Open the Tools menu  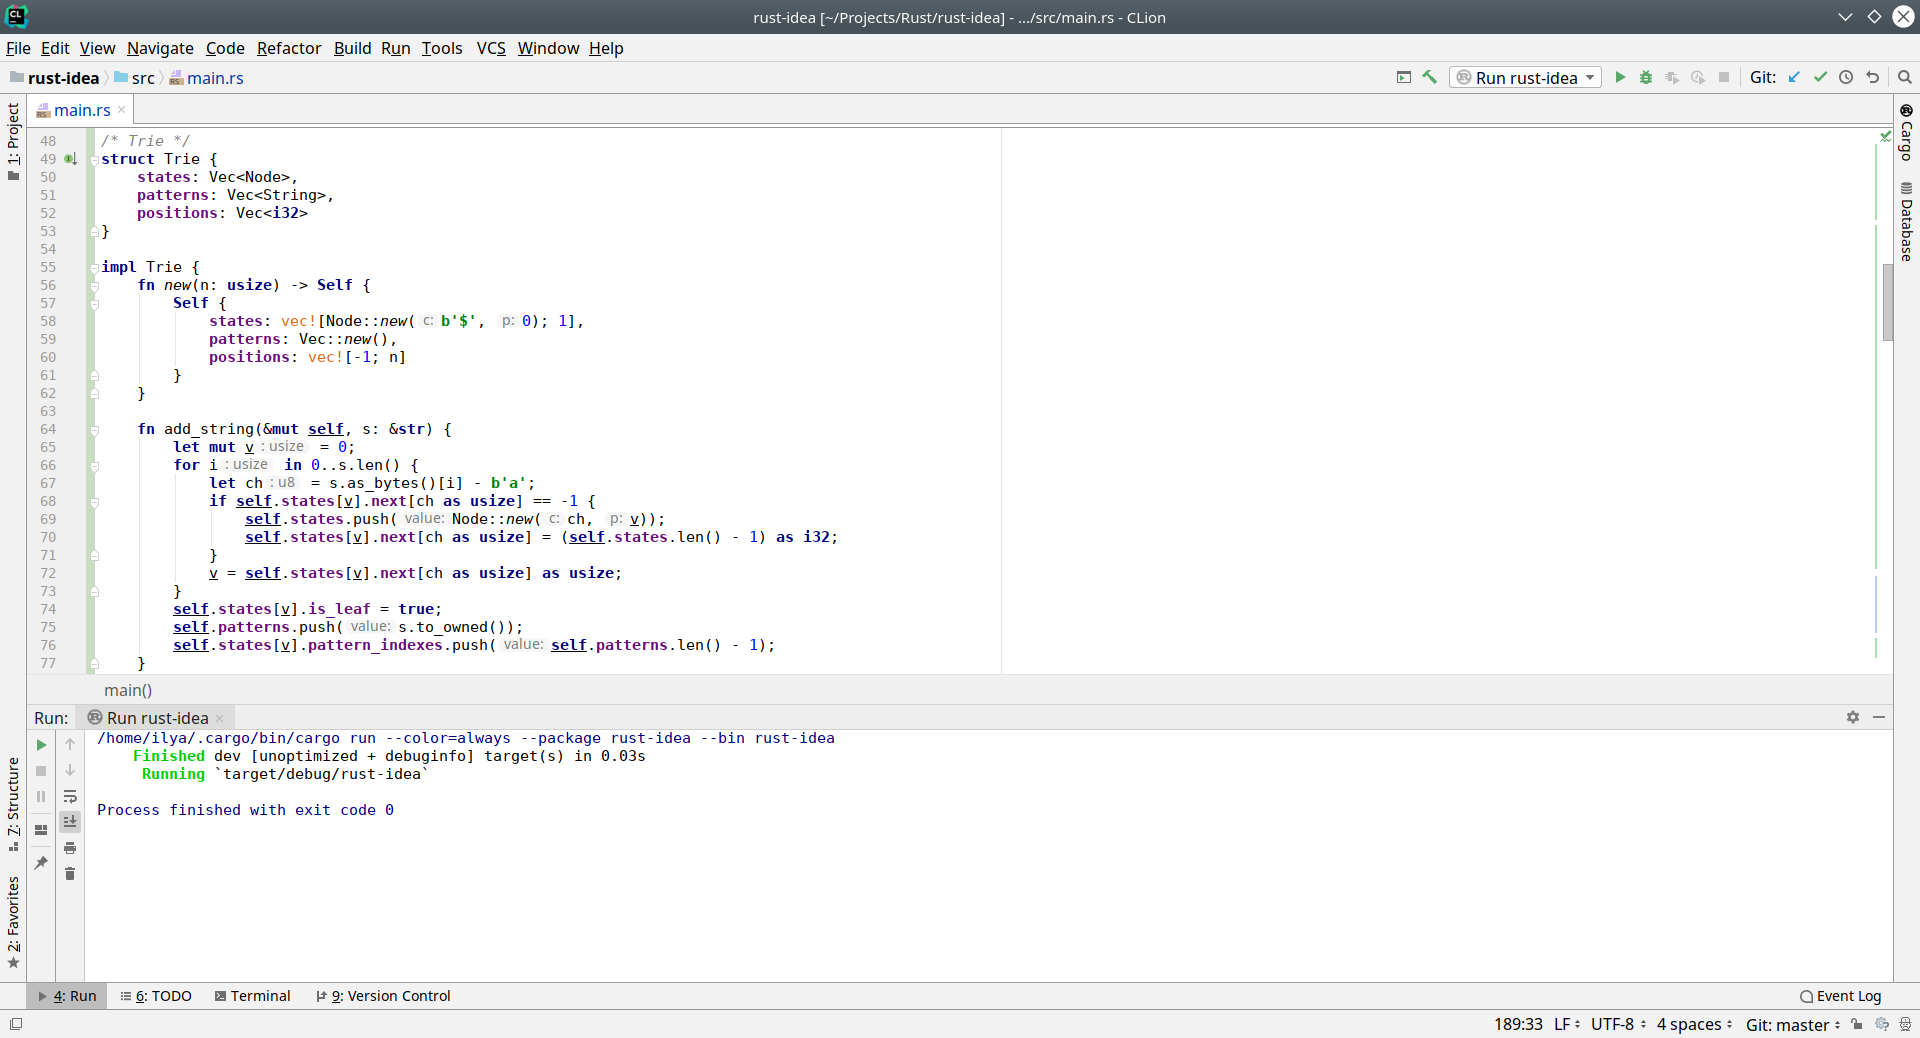point(442,48)
